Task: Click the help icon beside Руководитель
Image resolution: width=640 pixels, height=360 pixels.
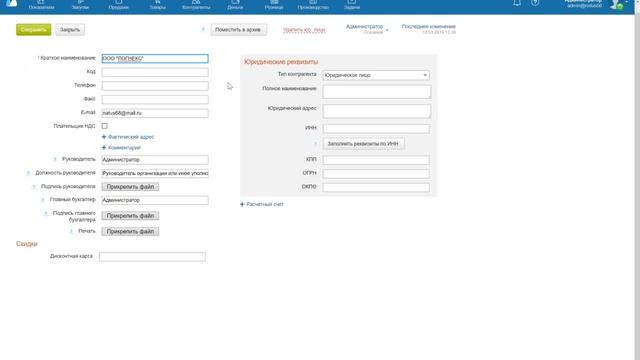Action: [x=55, y=160]
